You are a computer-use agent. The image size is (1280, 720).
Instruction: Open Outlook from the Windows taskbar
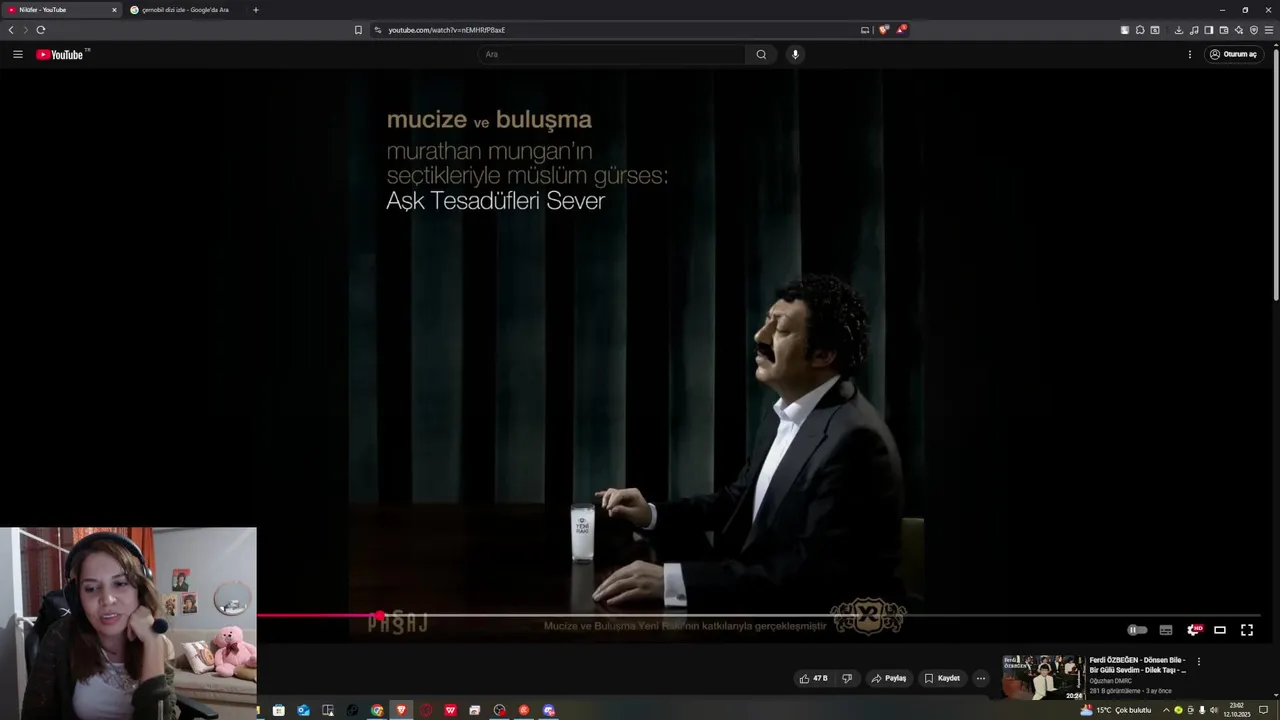click(303, 710)
